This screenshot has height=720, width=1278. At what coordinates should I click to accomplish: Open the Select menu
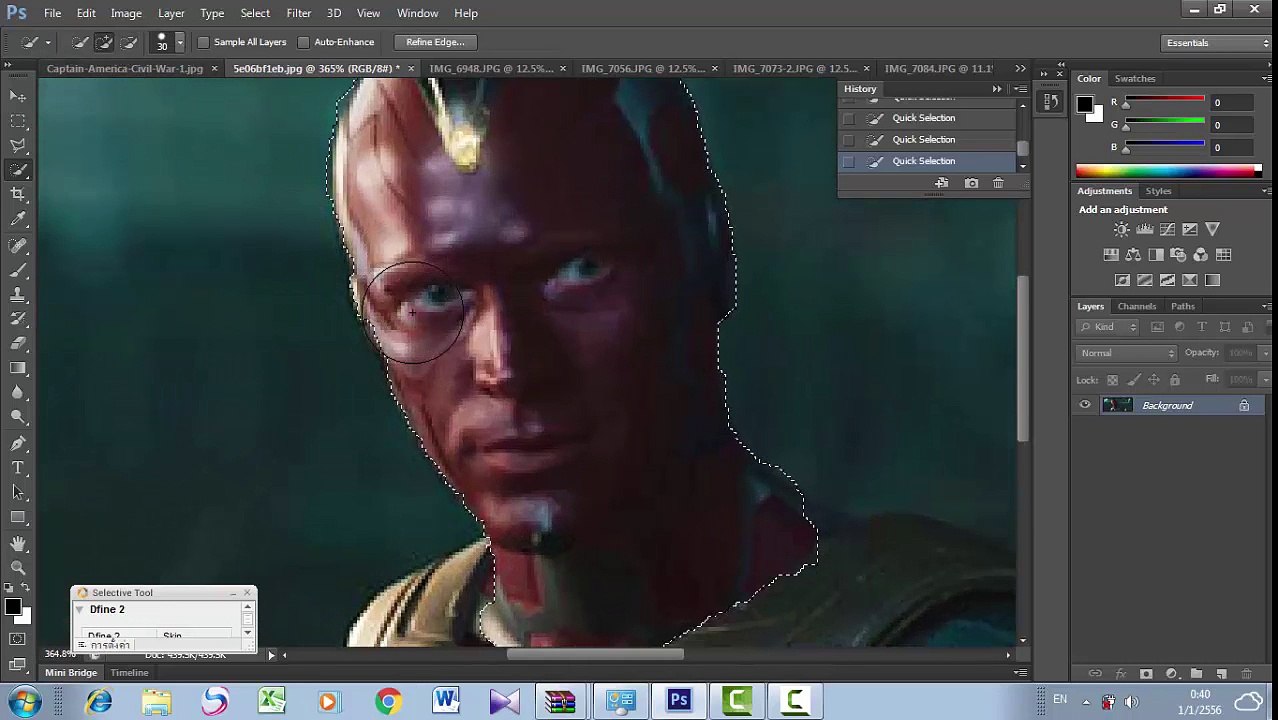pyautogui.click(x=255, y=13)
